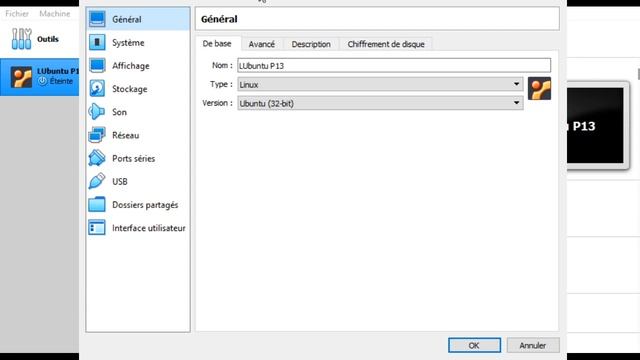The image size is (640, 360).
Task: Select the Interface utilisateur label
Action: pyautogui.click(x=149, y=228)
